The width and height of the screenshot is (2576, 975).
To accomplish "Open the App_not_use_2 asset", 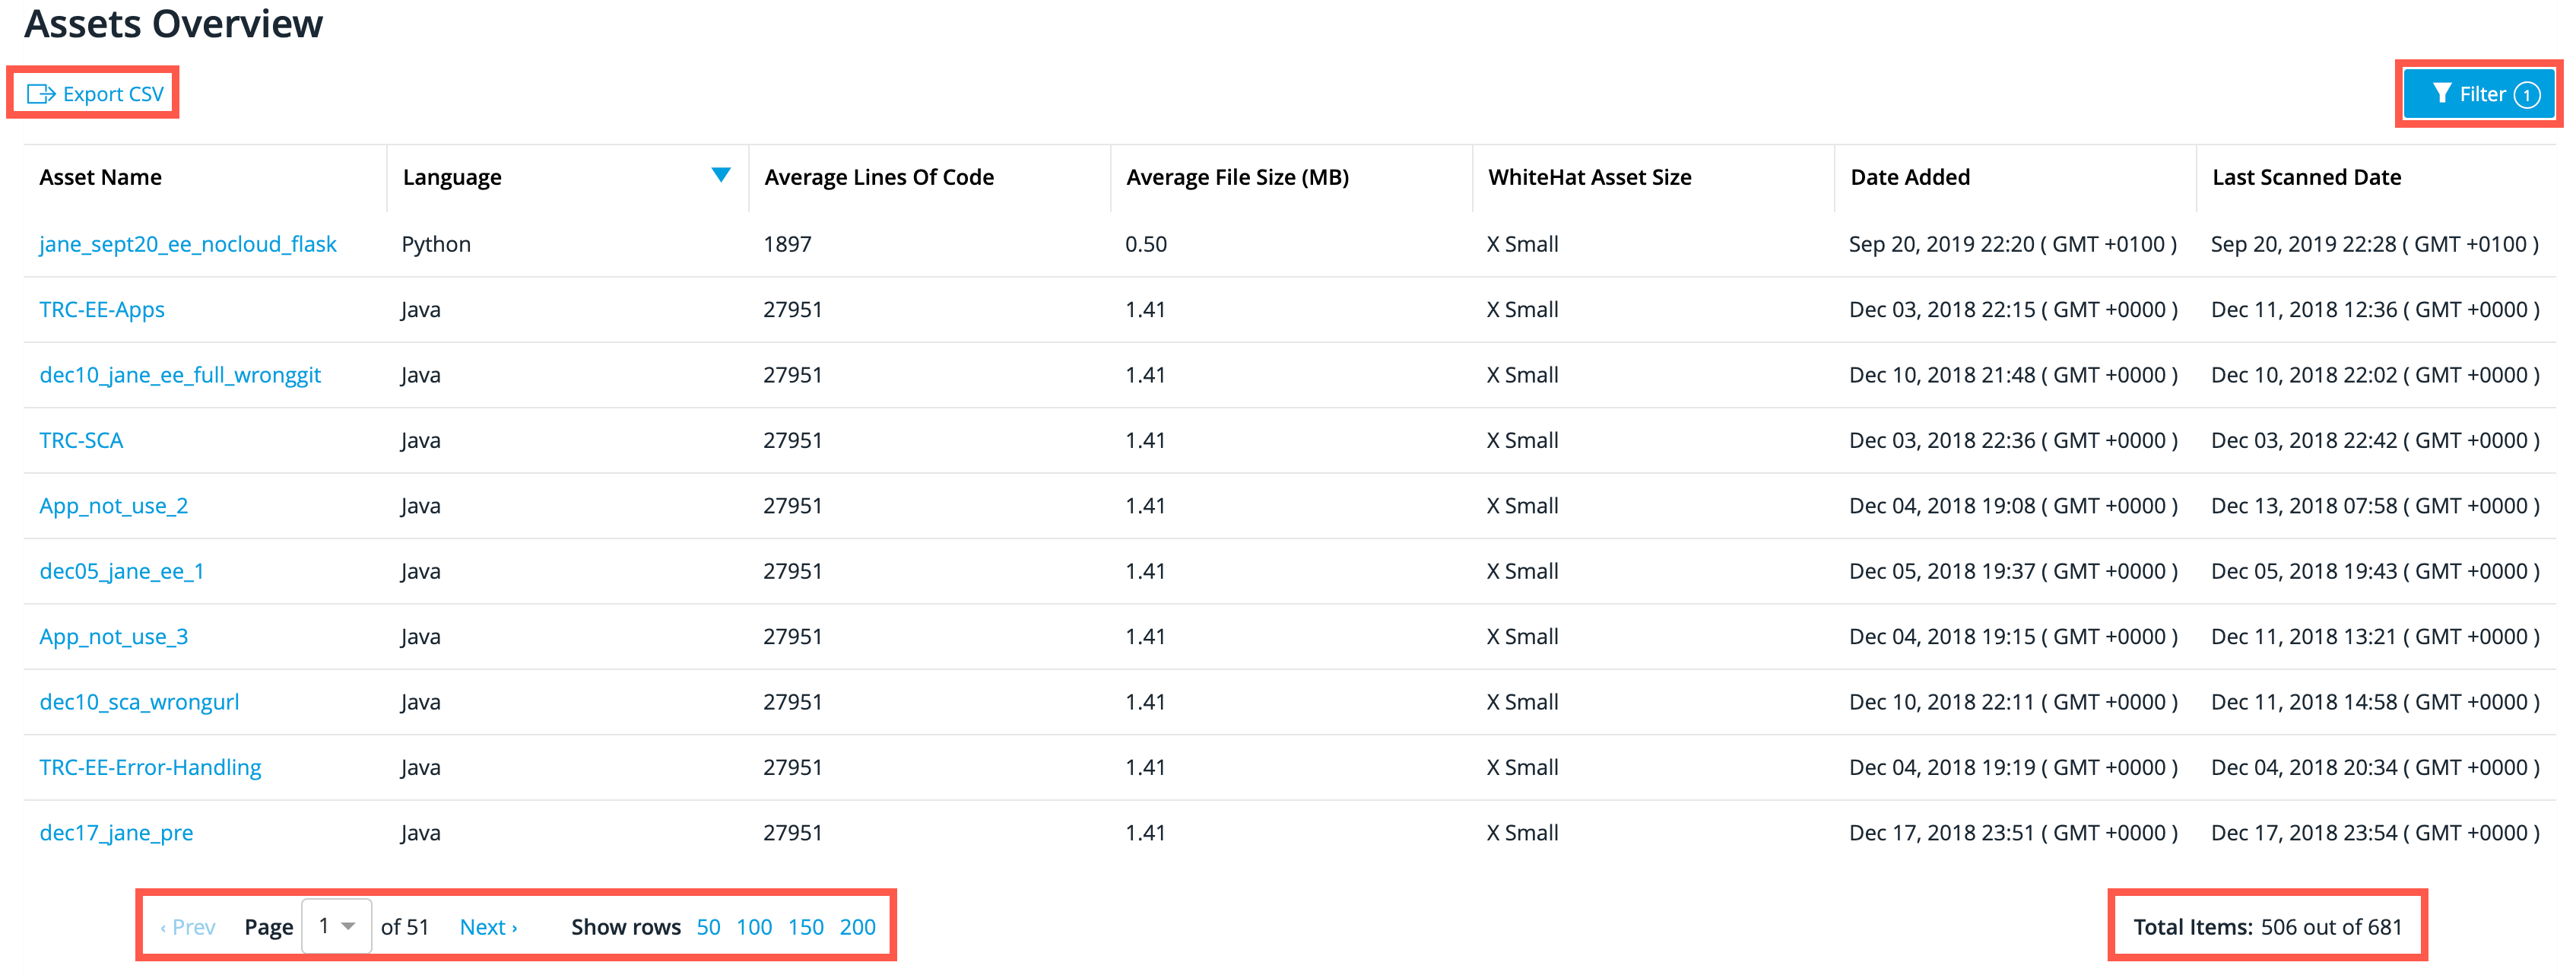I will point(114,506).
